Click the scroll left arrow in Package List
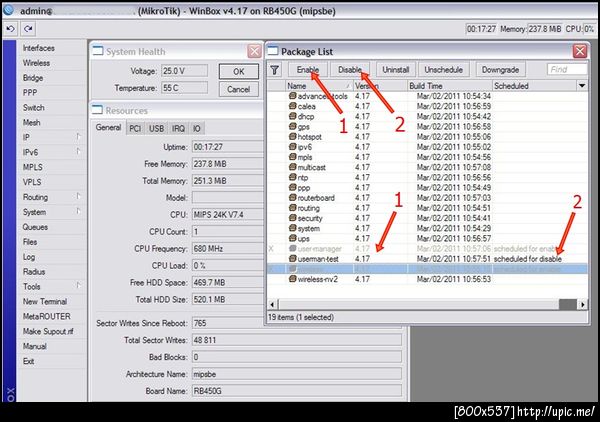The height and width of the screenshot is (422, 600). (x=272, y=305)
